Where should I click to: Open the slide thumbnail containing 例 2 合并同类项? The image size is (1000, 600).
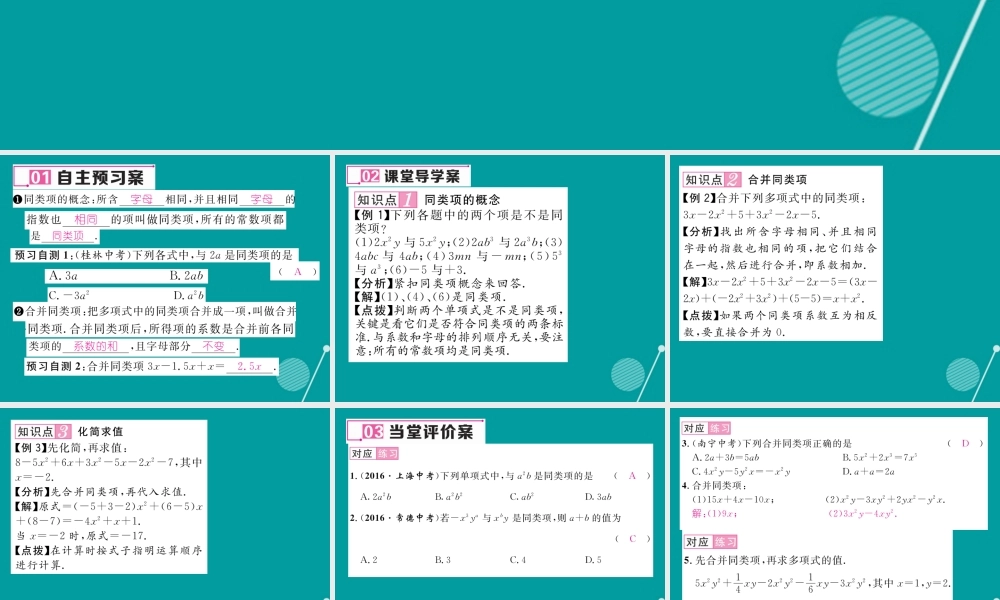834,278
